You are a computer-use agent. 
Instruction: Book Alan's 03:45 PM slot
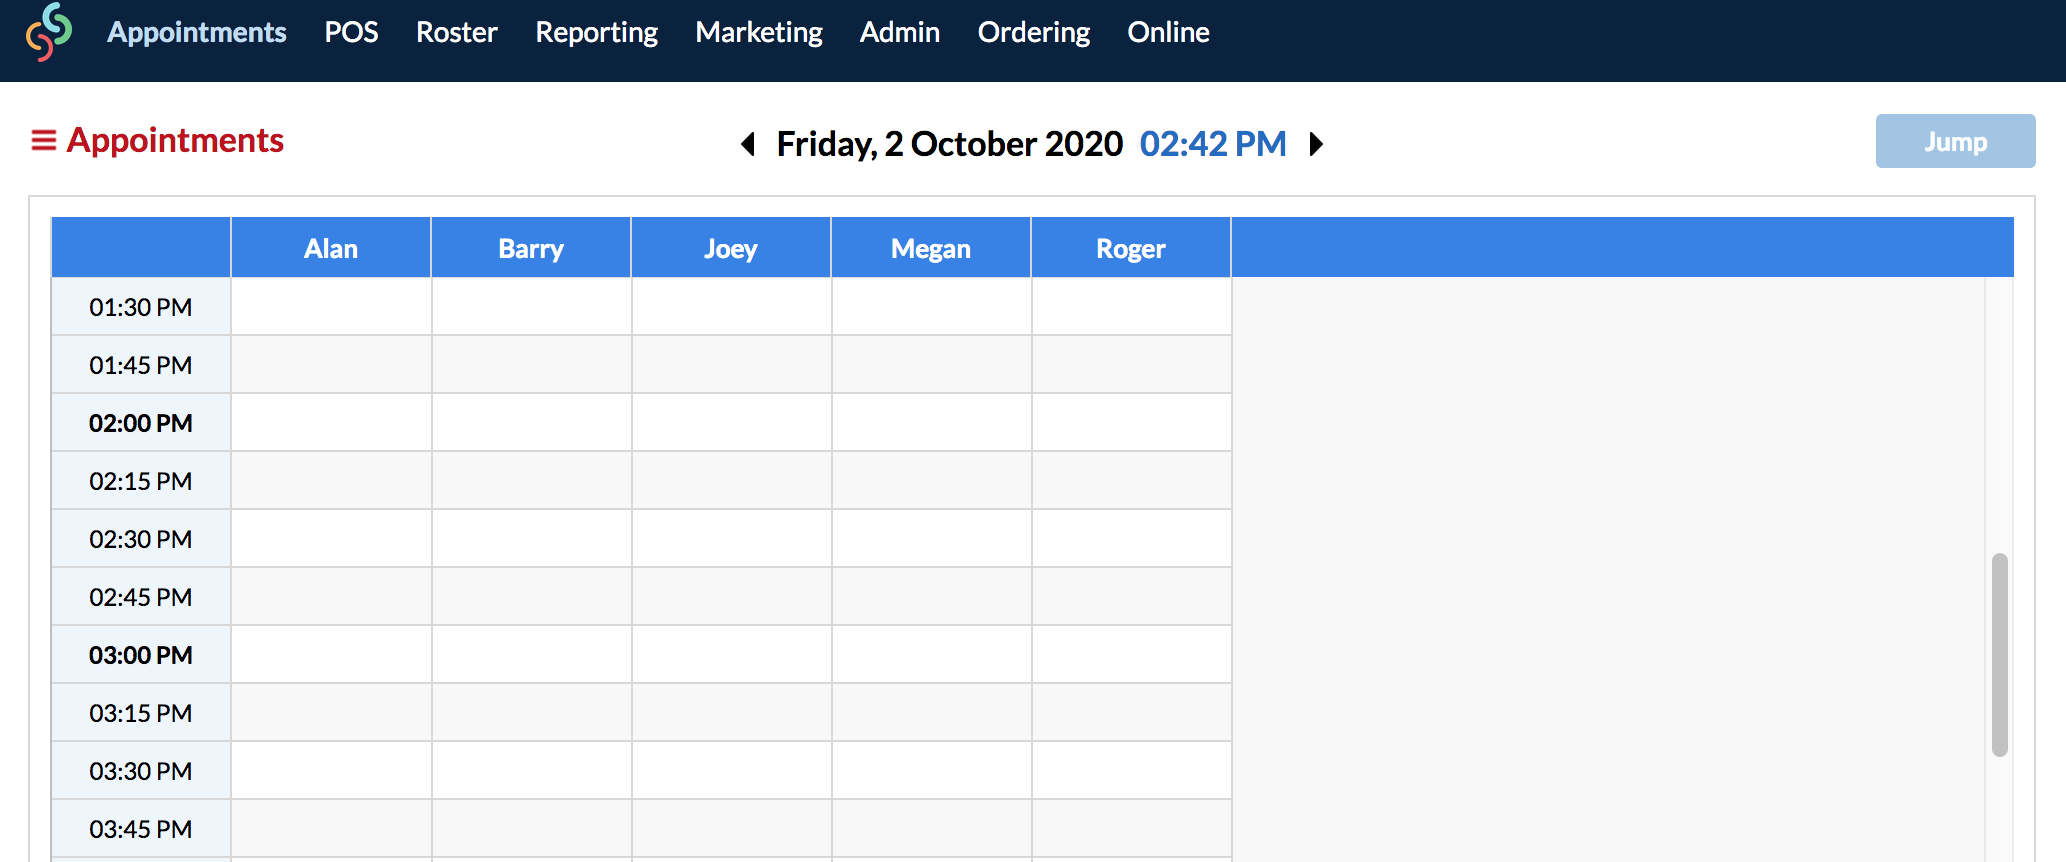click(331, 829)
